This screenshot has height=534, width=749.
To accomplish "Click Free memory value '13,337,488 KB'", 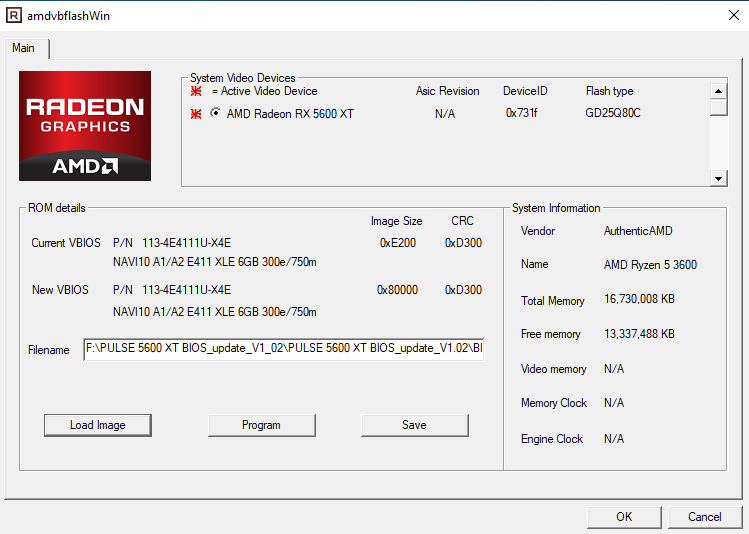I will pos(639,334).
